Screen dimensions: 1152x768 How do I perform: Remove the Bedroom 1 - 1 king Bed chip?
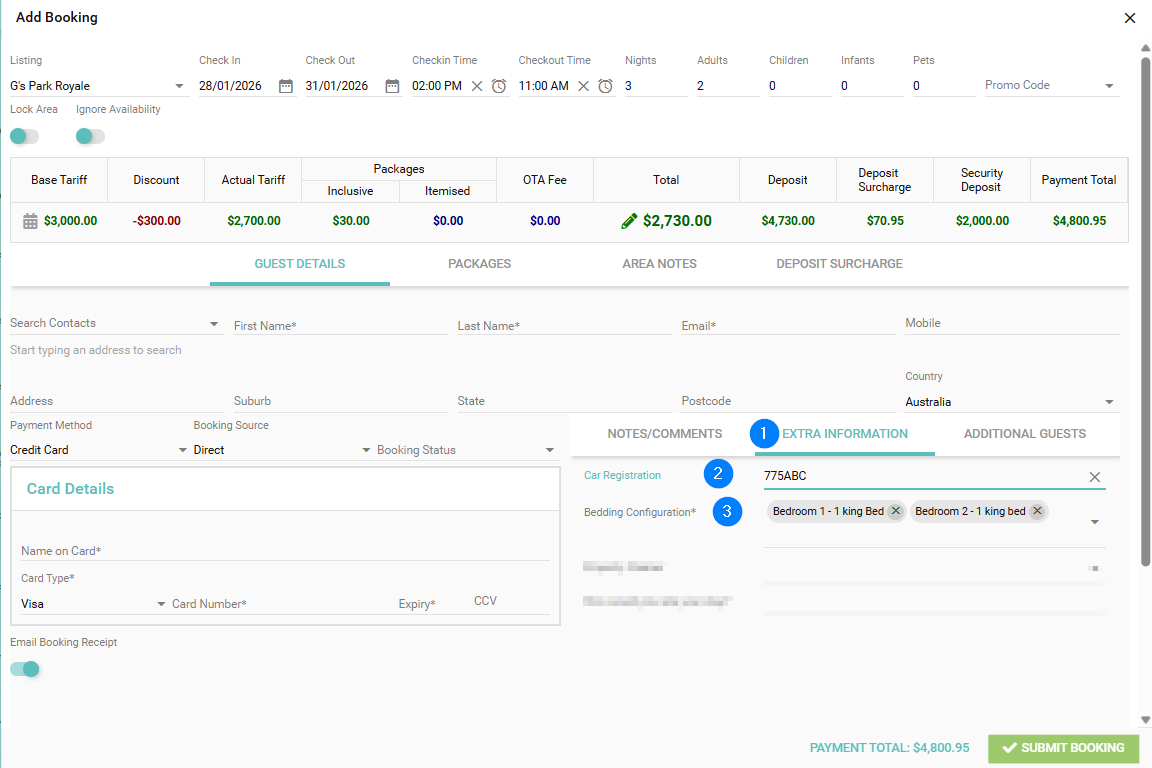[x=896, y=511]
